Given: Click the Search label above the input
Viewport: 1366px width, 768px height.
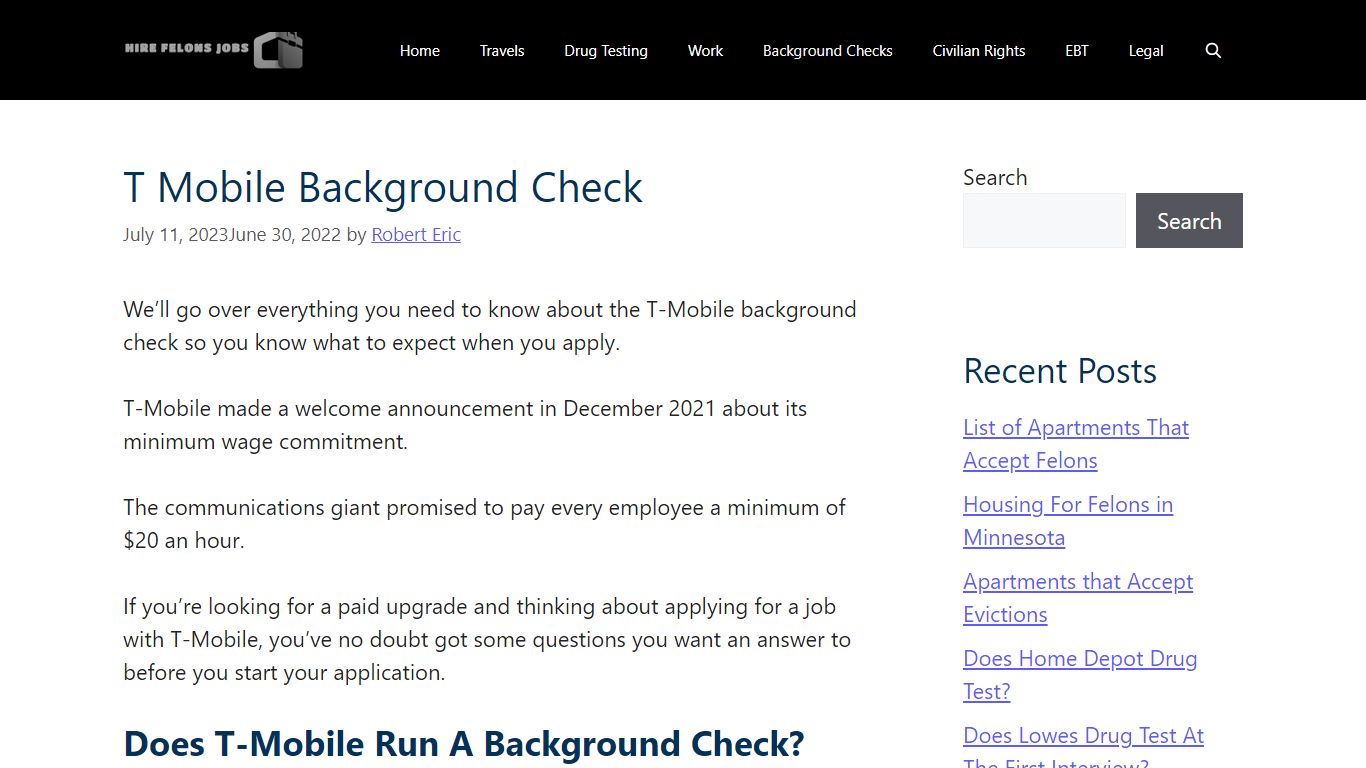Looking at the screenshot, I should (x=995, y=177).
